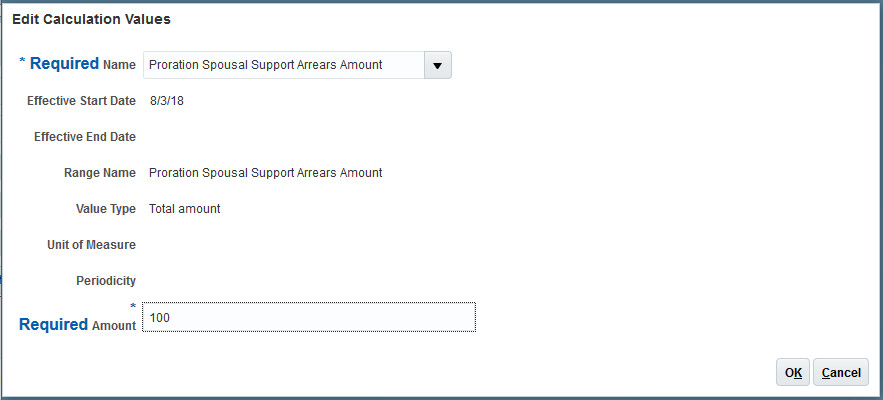
Task: Focus the Amount input field
Action: pyautogui.click(x=308, y=317)
